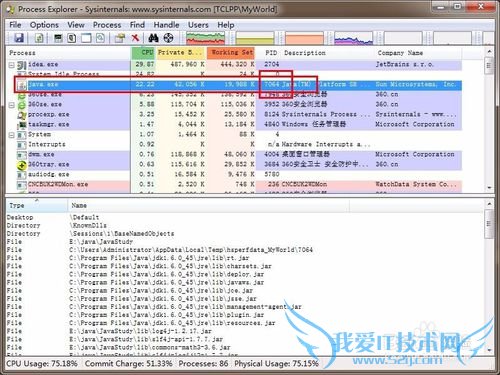Open the blue I/O history graph
Viewport: 500px width, 375px height.
pos(353,38)
